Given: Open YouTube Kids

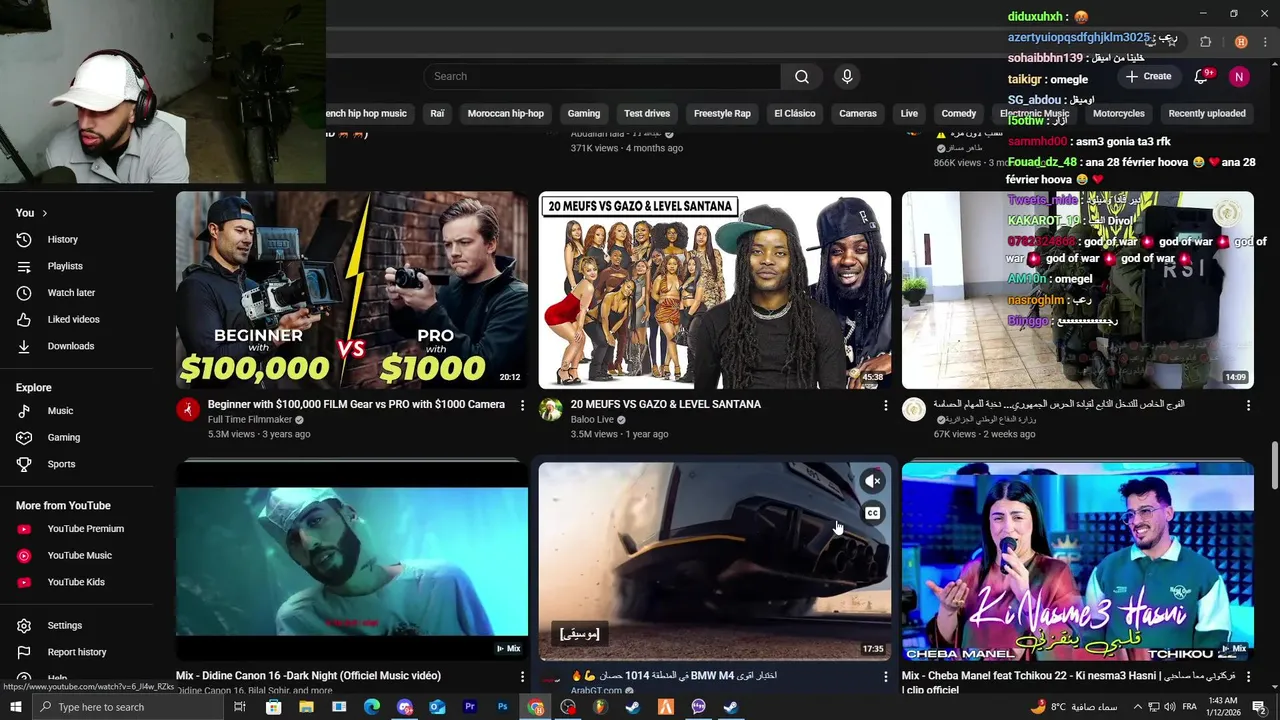Looking at the screenshot, I should 75,582.
